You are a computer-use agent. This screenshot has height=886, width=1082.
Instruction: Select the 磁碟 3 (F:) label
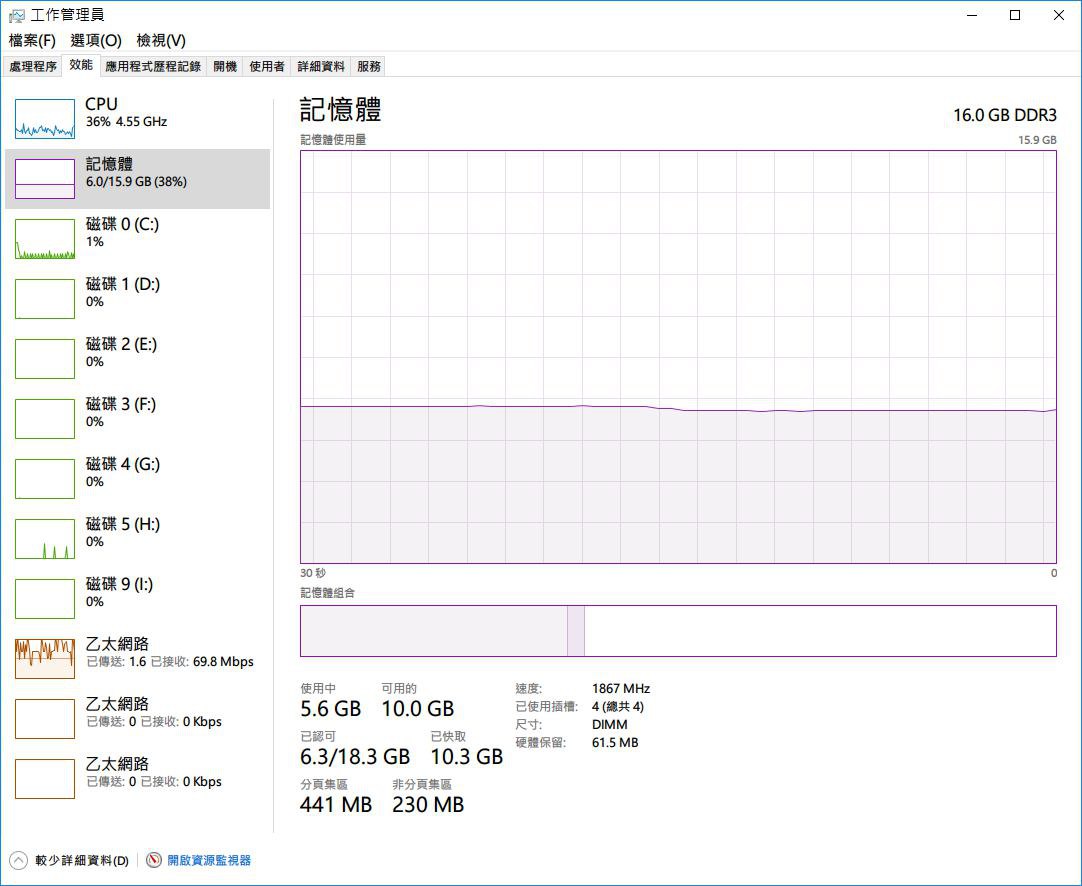(x=121, y=404)
